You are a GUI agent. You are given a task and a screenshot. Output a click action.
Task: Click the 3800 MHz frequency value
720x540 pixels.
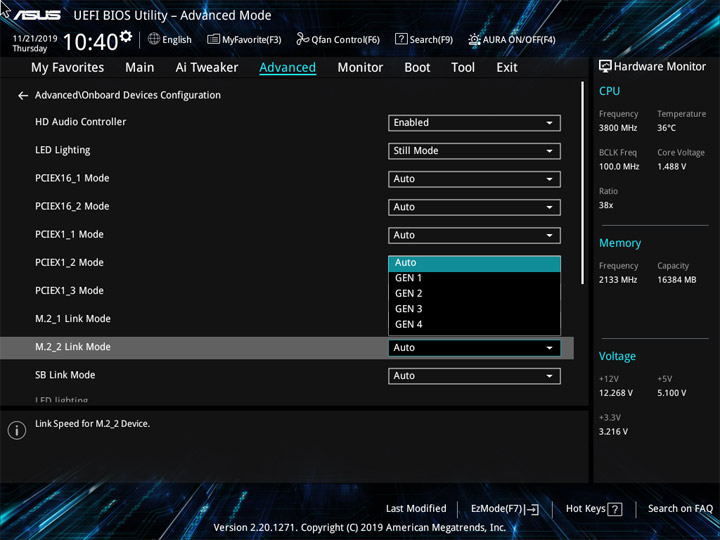coord(618,128)
